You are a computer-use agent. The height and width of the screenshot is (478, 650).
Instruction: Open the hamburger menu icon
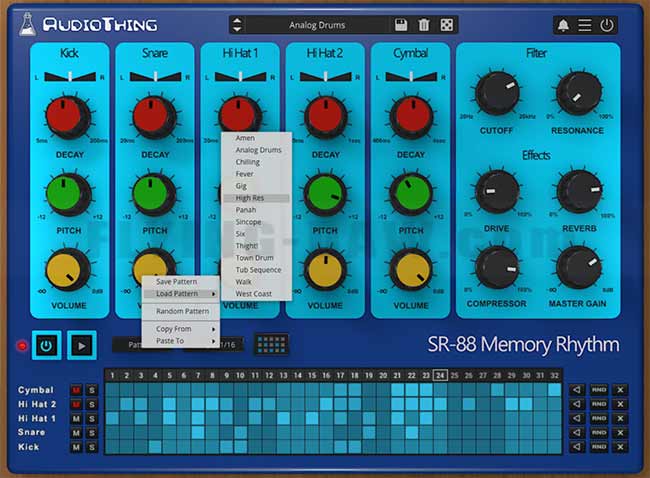coord(585,25)
